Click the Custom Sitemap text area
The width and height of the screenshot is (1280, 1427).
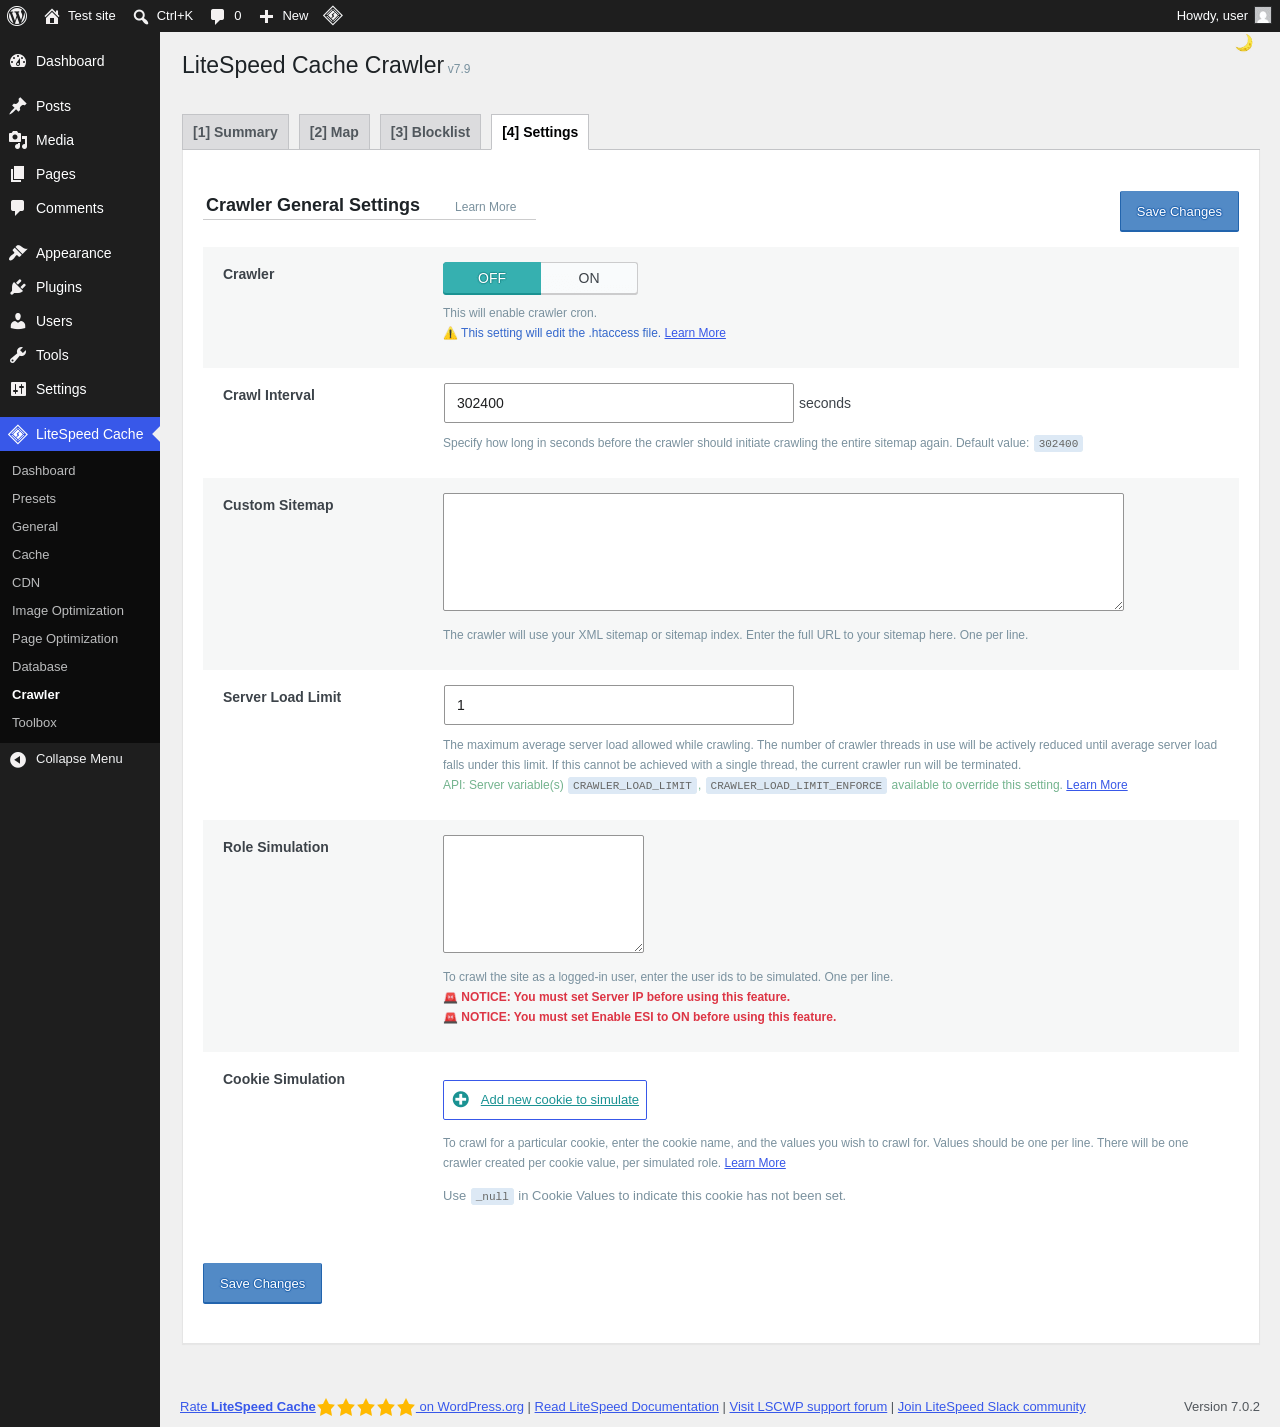pyautogui.click(x=783, y=552)
